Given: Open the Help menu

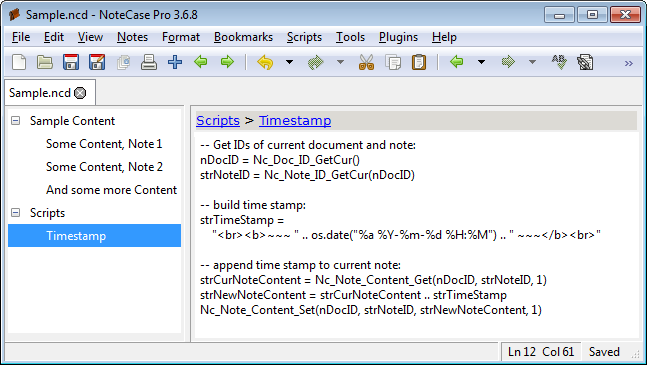Looking at the screenshot, I should point(444,37).
